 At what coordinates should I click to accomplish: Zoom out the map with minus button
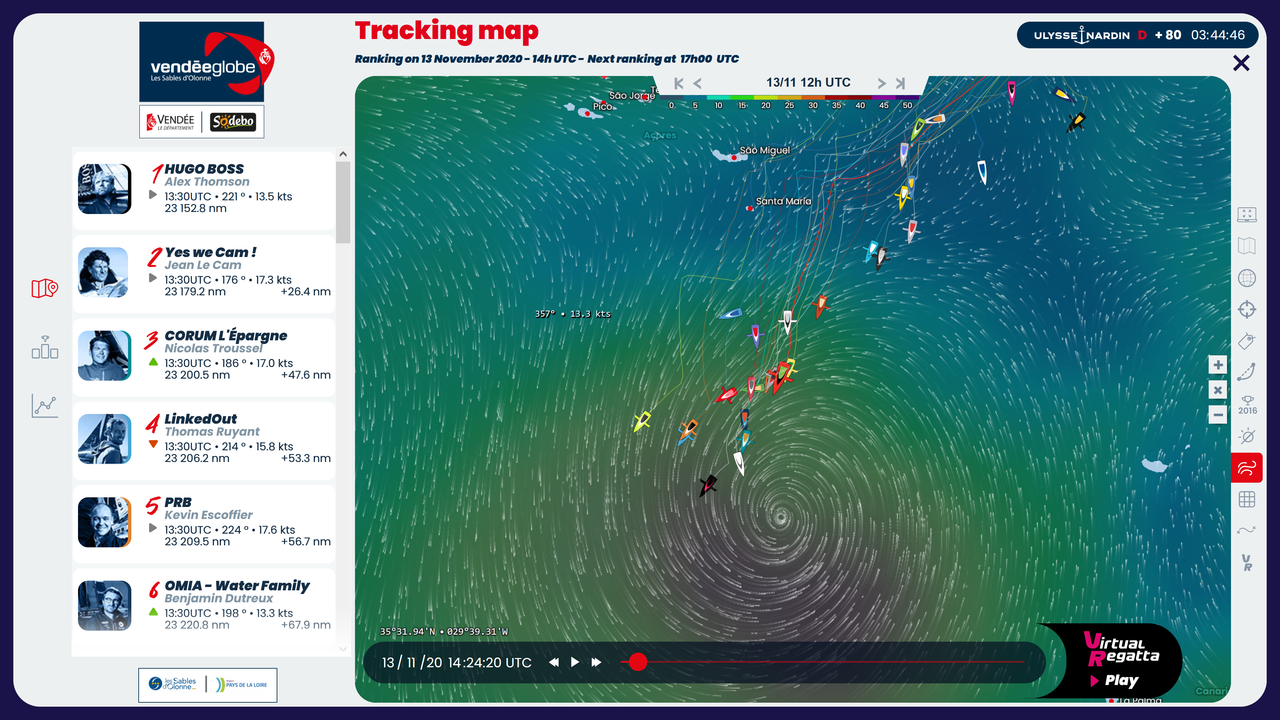pyautogui.click(x=1217, y=414)
